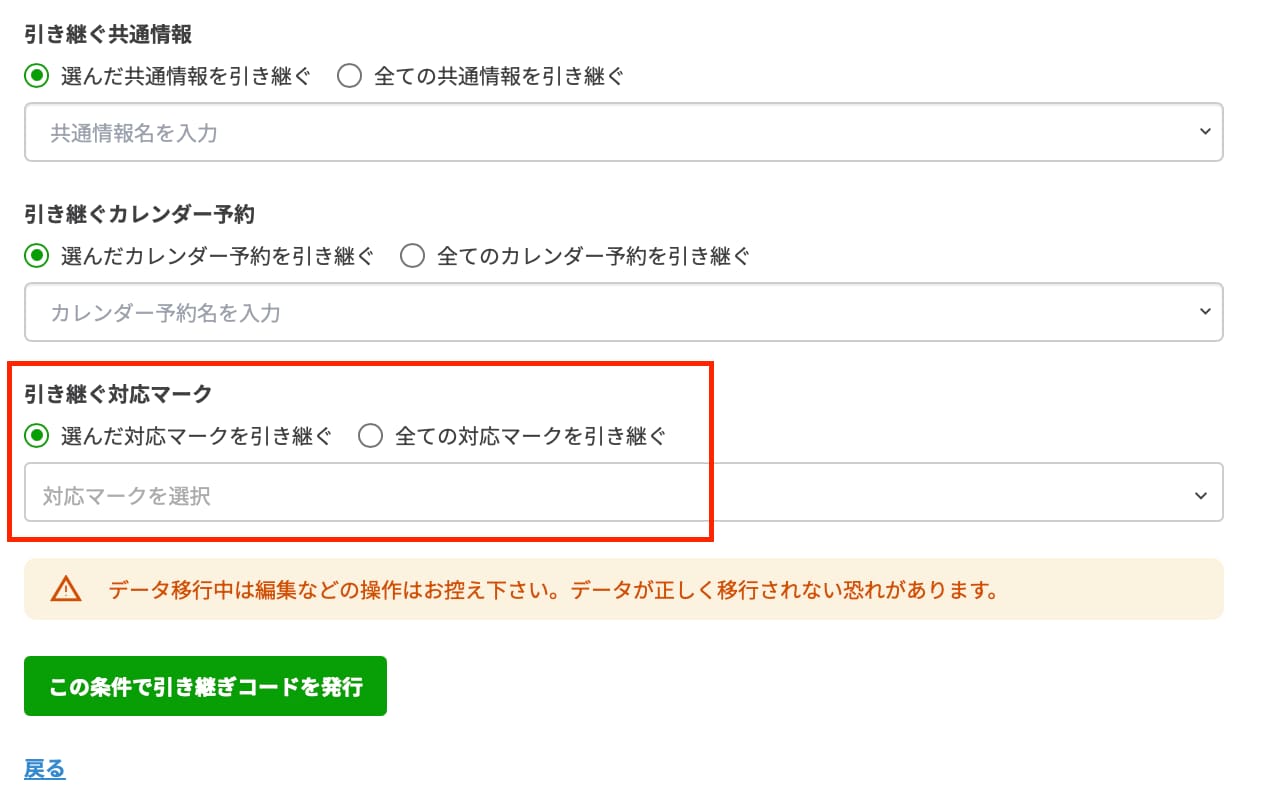This screenshot has width=1262, height=806.
Task: Select 全ての対応マークを引き継ぐ option
Action: 370,435
